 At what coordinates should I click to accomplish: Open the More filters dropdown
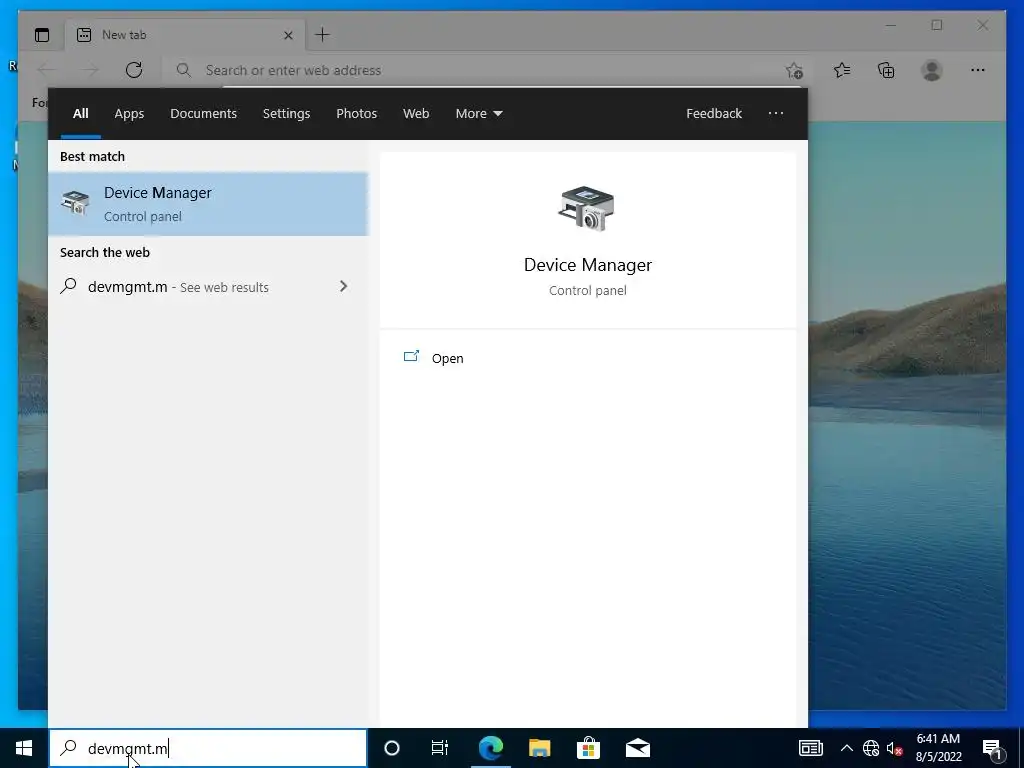coord(479,114)
